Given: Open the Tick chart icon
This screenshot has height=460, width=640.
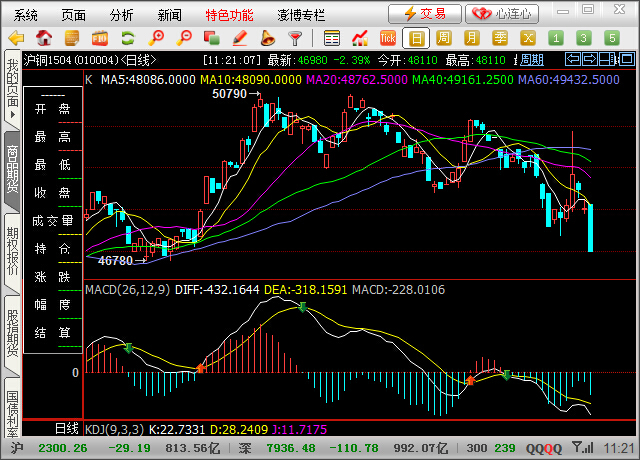Looking at the screenshot, I should coord(389,38).
